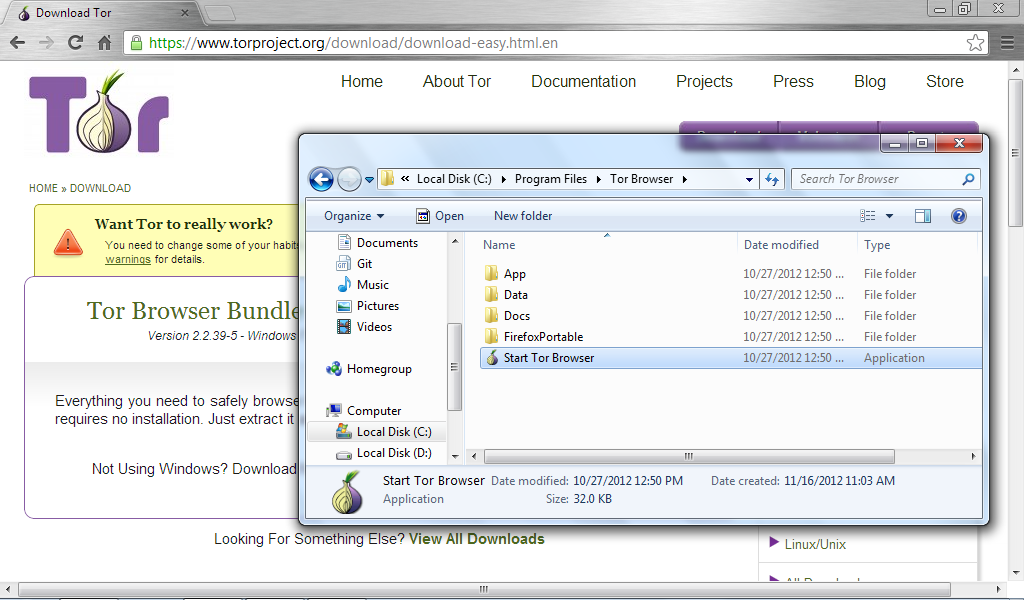
Task: Reload the Tor download page
Action: [x=75, y=42]
